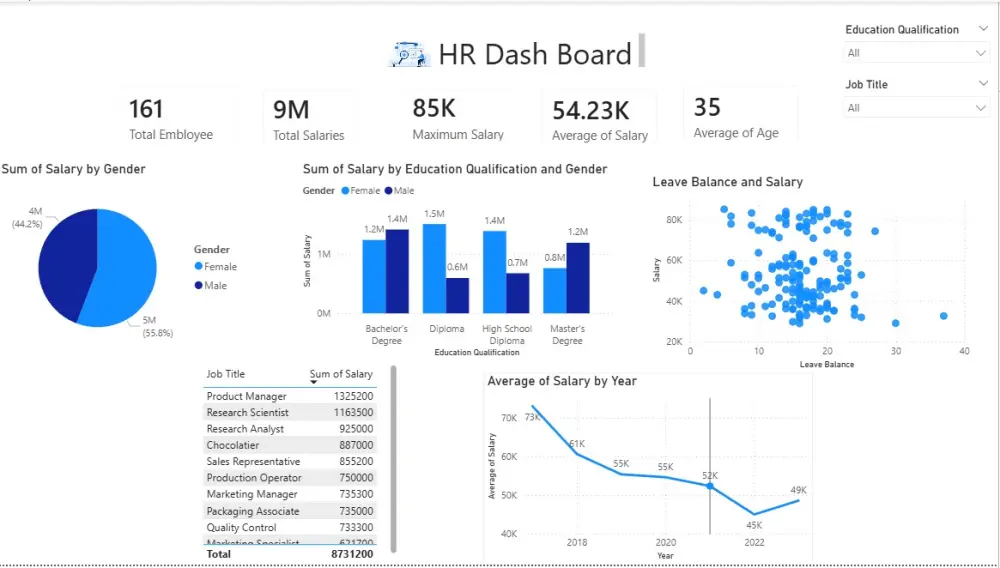Sort table by the Sum of Salary header
The height and width of the screenshot is (568, 1000).
341,374
